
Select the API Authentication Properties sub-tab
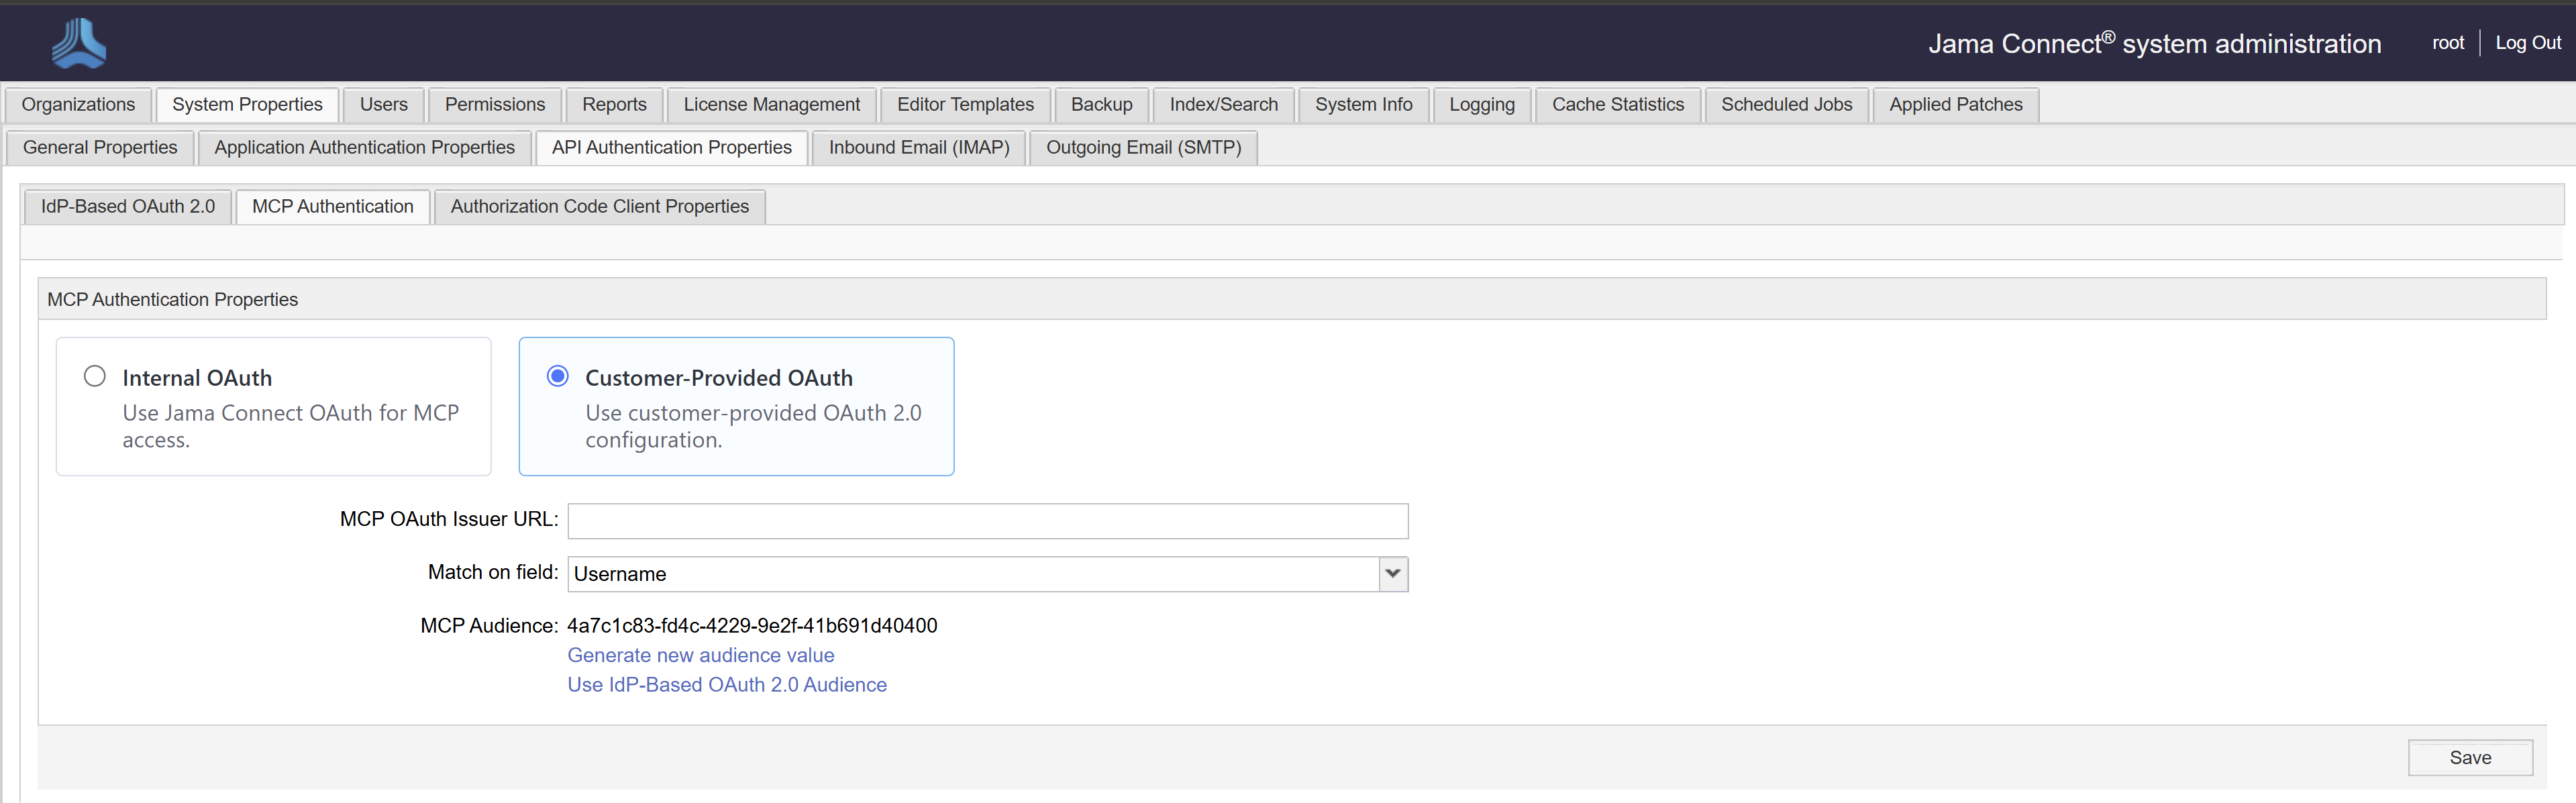coord(672,148)
